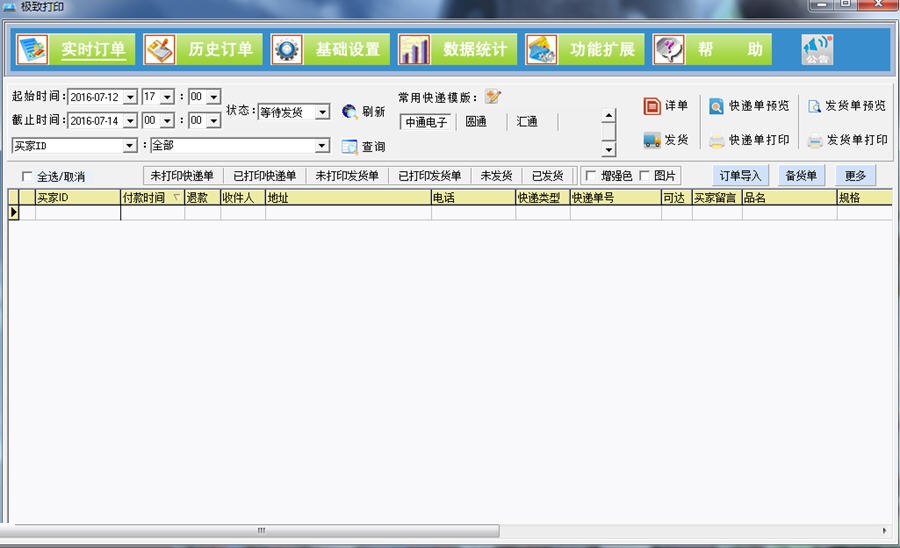Click the 实时订单 toolbar icon

click(32, 49)
